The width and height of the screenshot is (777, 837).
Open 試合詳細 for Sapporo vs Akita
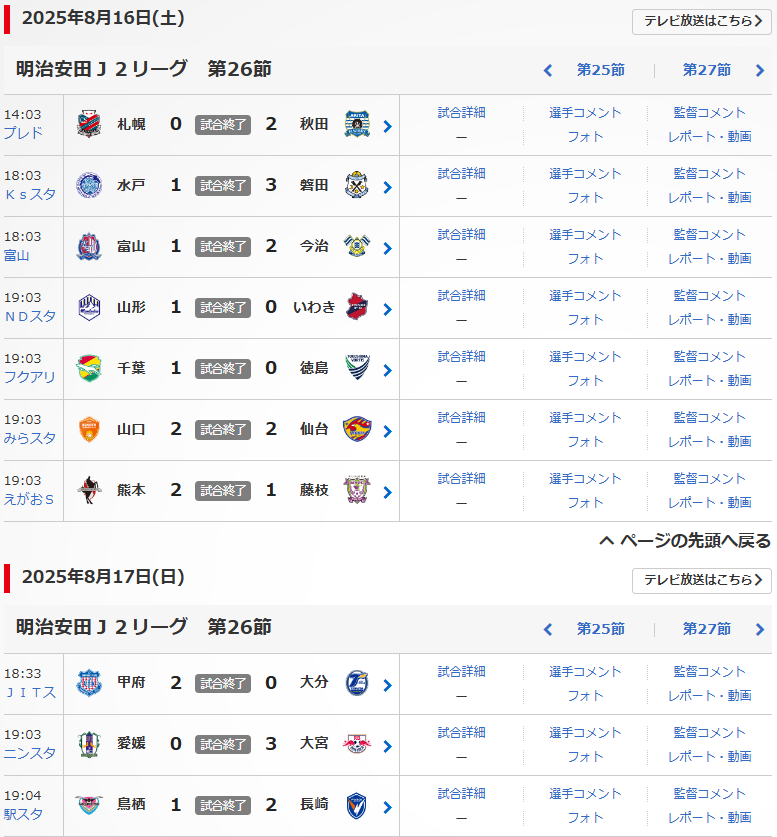[x=461, y=113]
